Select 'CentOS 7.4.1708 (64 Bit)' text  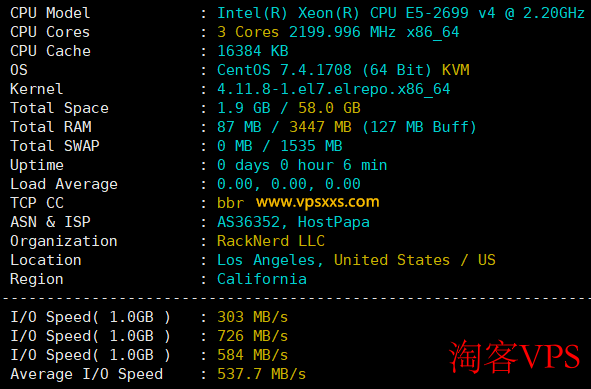324,70
